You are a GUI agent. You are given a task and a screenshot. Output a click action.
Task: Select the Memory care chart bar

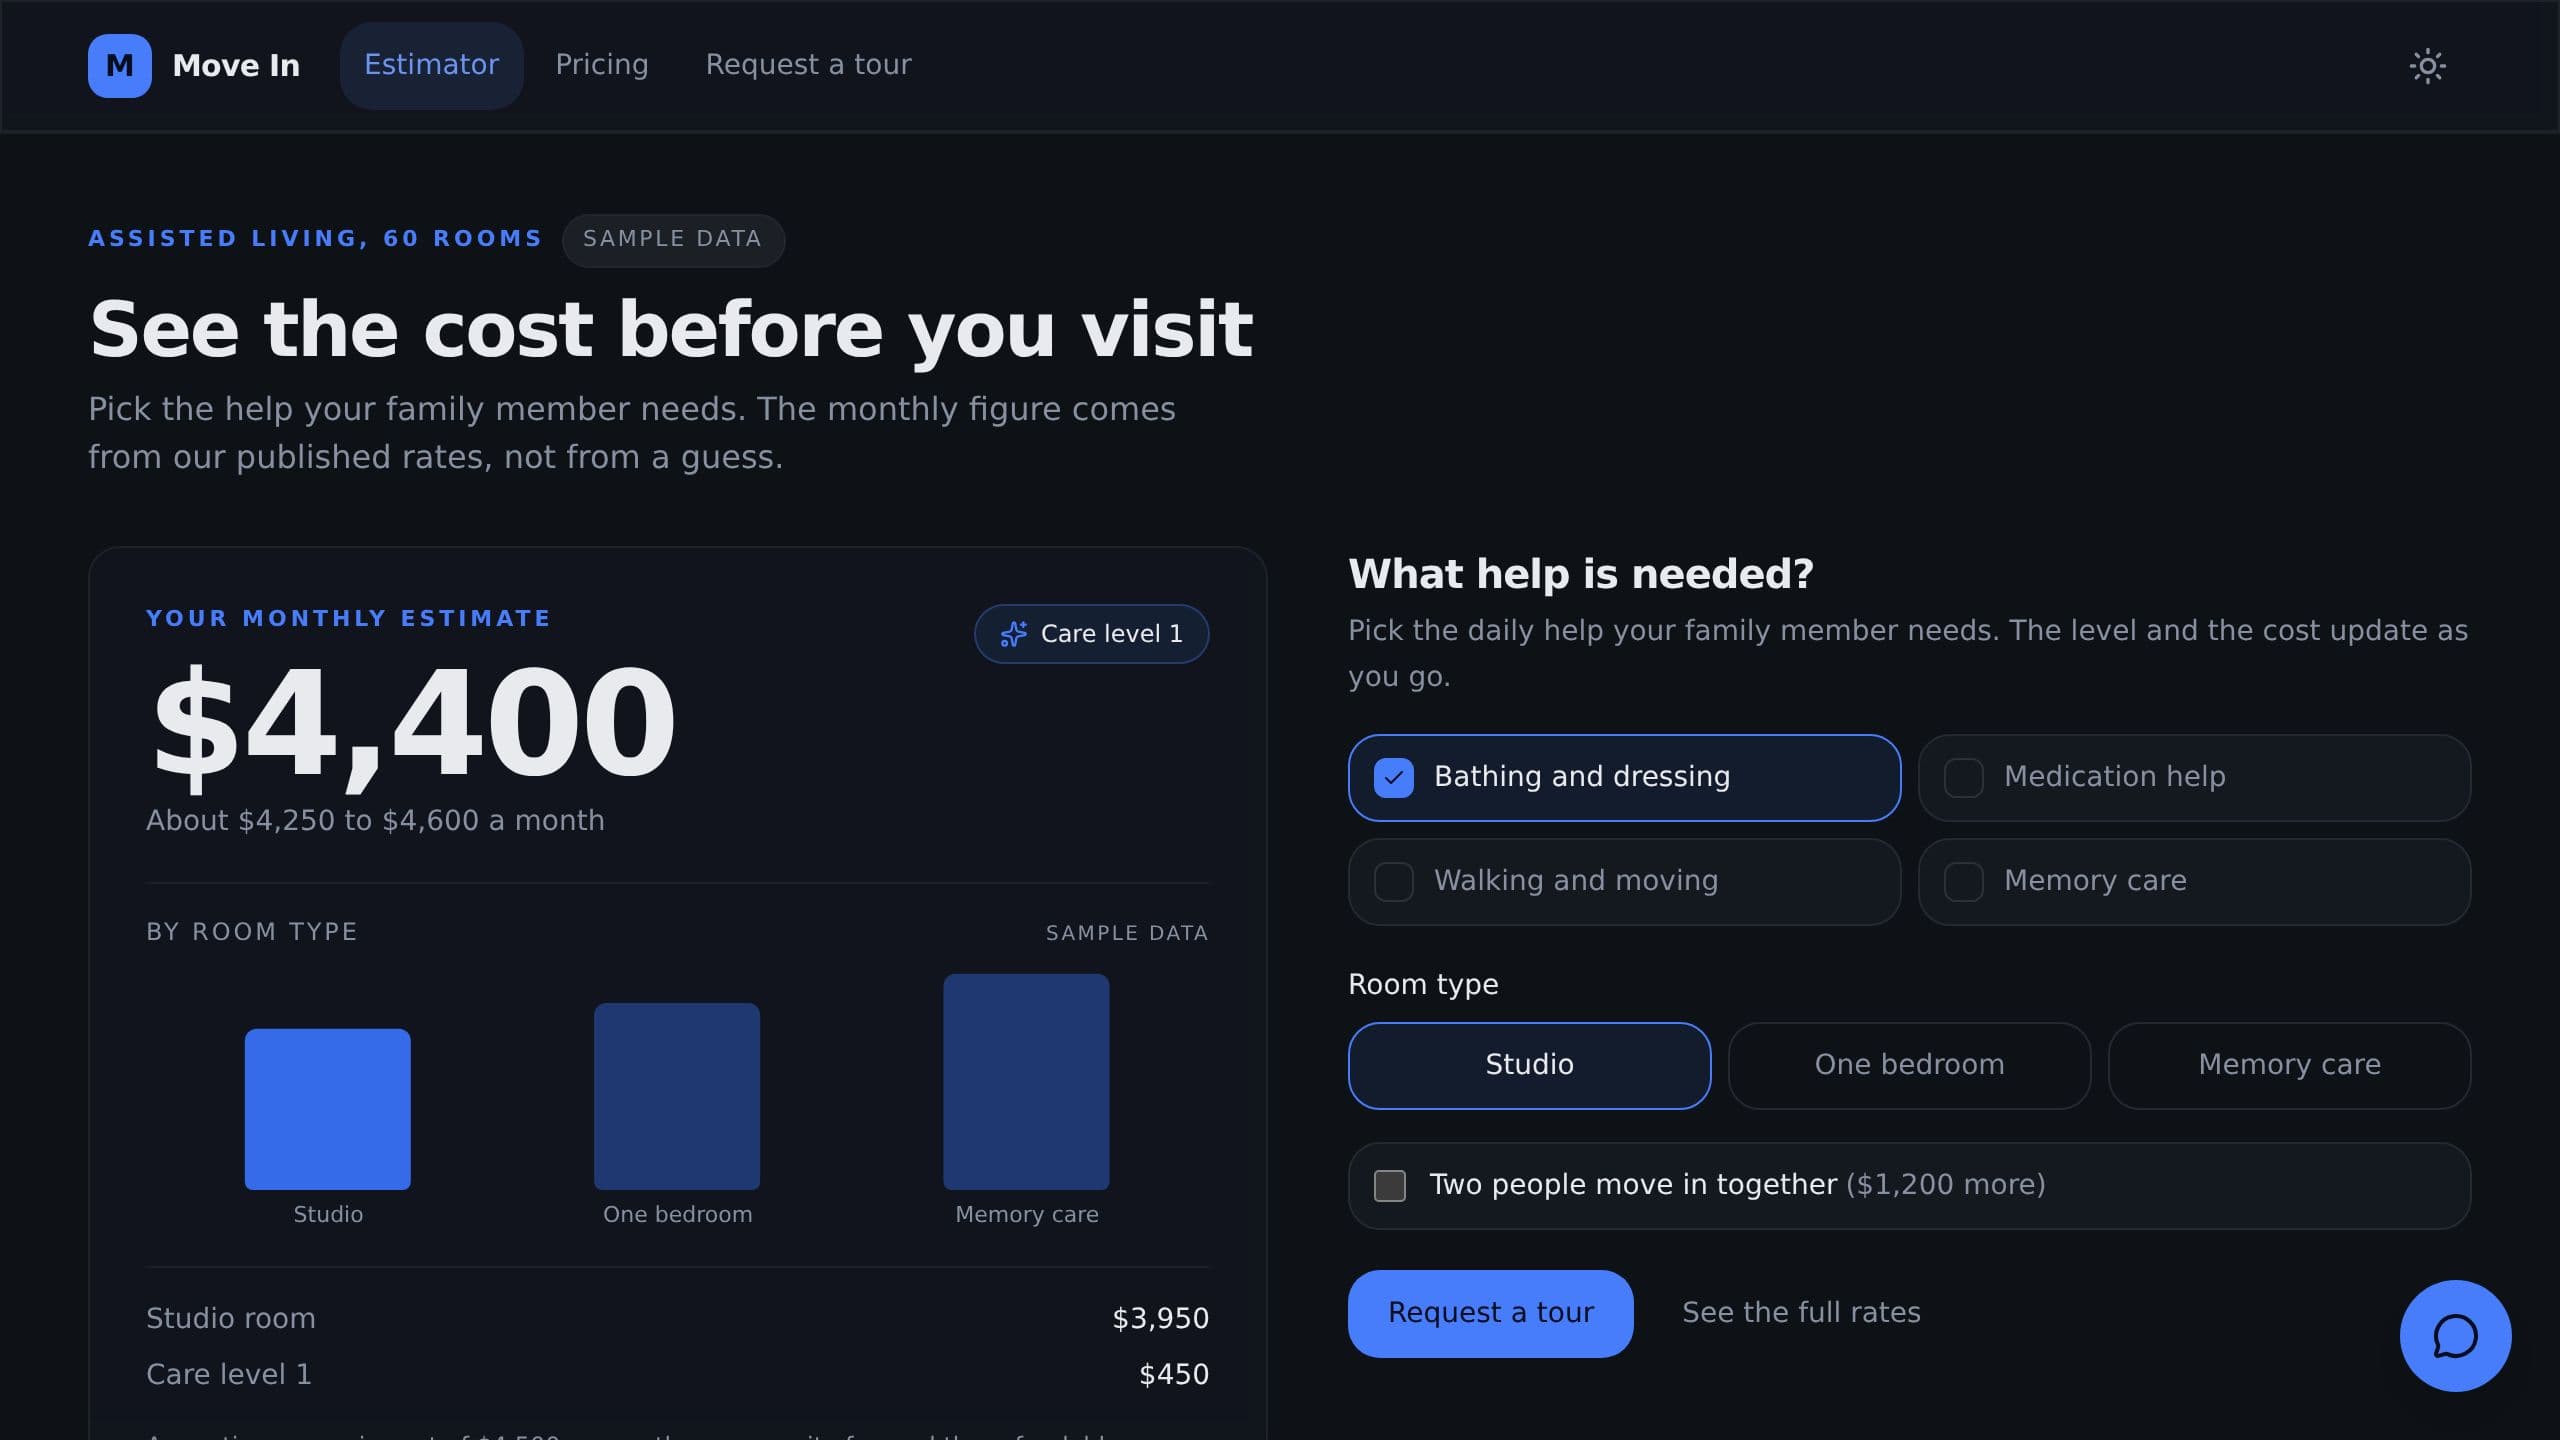(x=1026, y=1082)
